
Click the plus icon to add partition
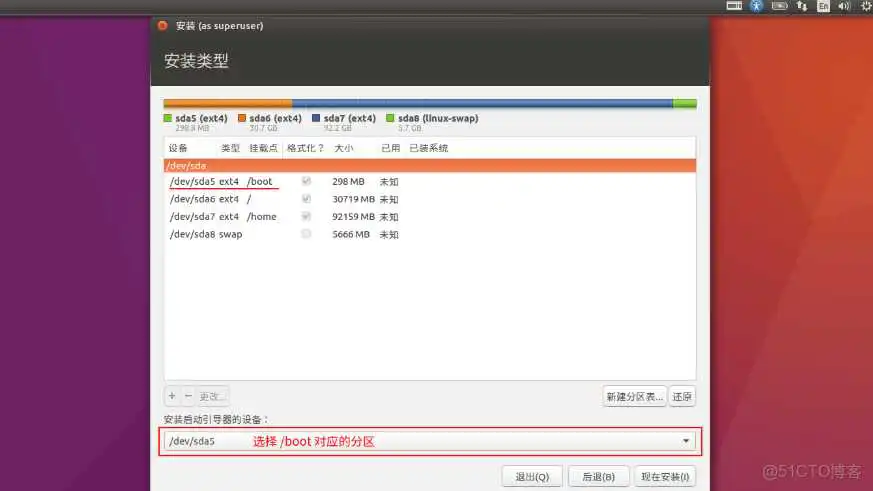pos(172,396)
